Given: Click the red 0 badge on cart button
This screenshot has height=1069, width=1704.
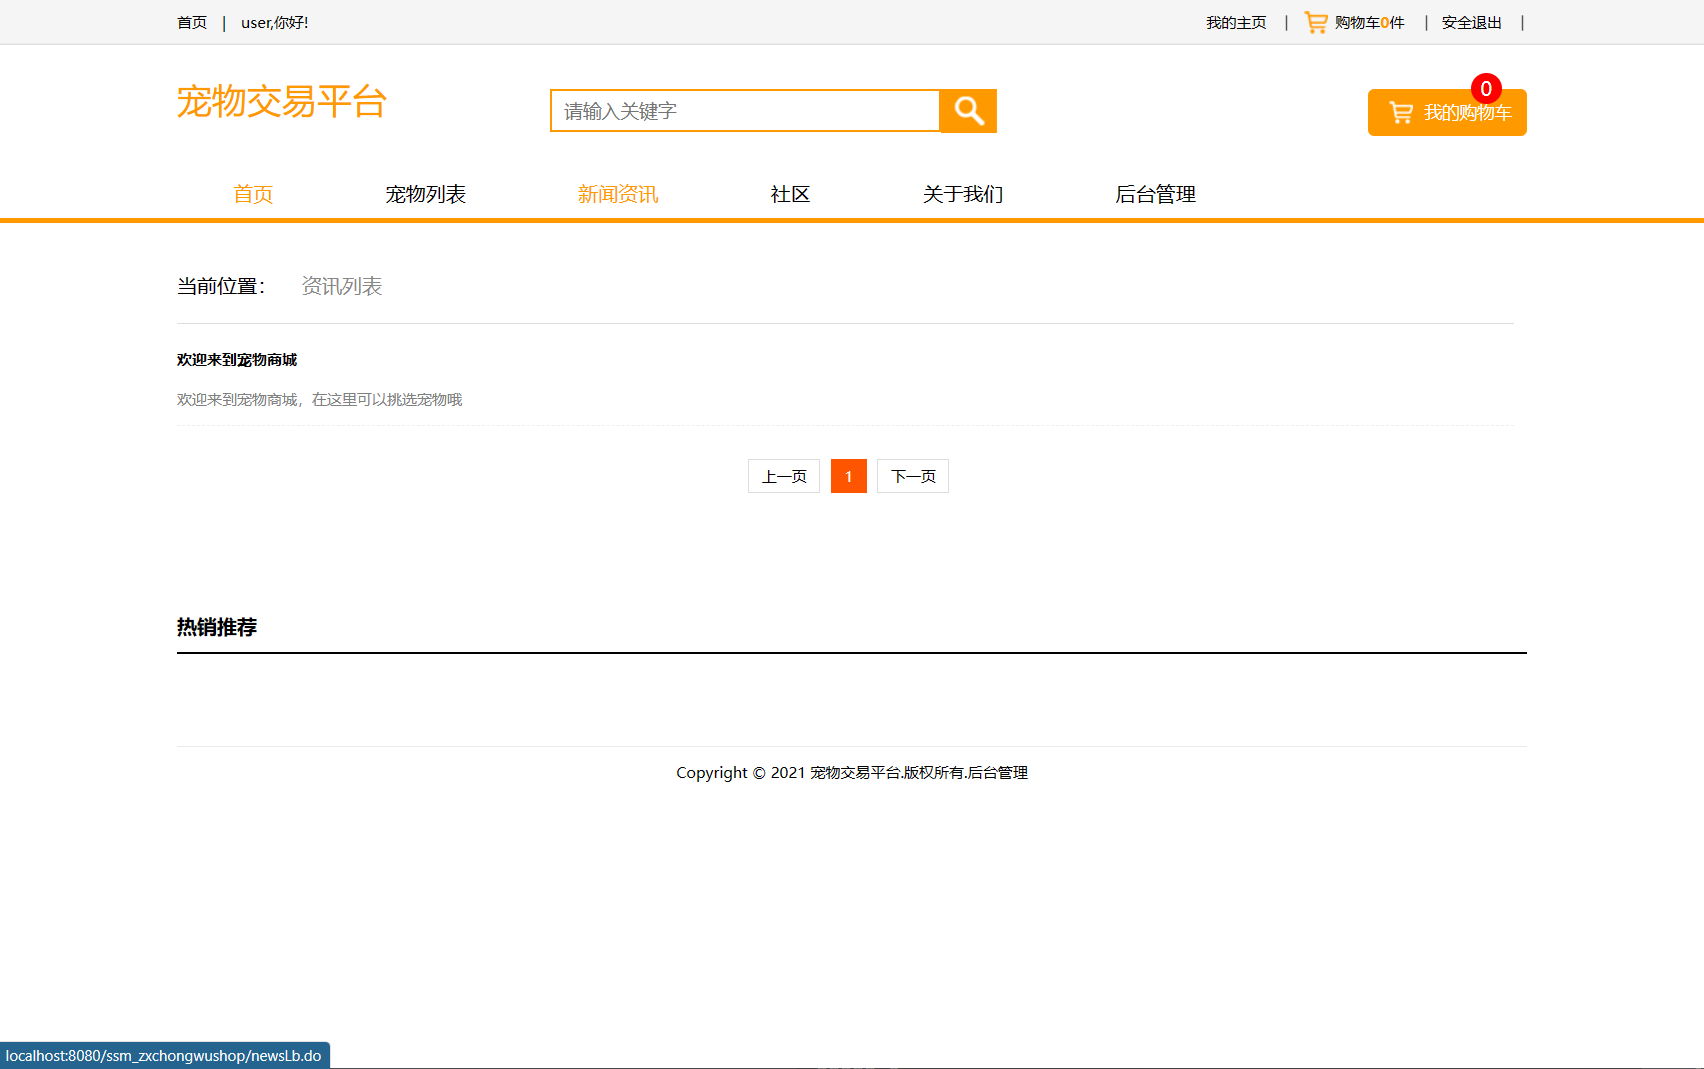Looking at the screenshot, I should (1487, 89).
